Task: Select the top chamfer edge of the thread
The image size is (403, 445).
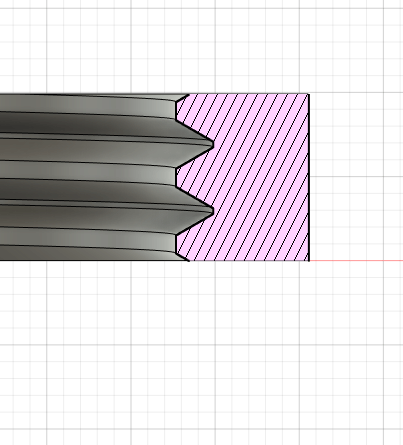Action: point(182,98)
